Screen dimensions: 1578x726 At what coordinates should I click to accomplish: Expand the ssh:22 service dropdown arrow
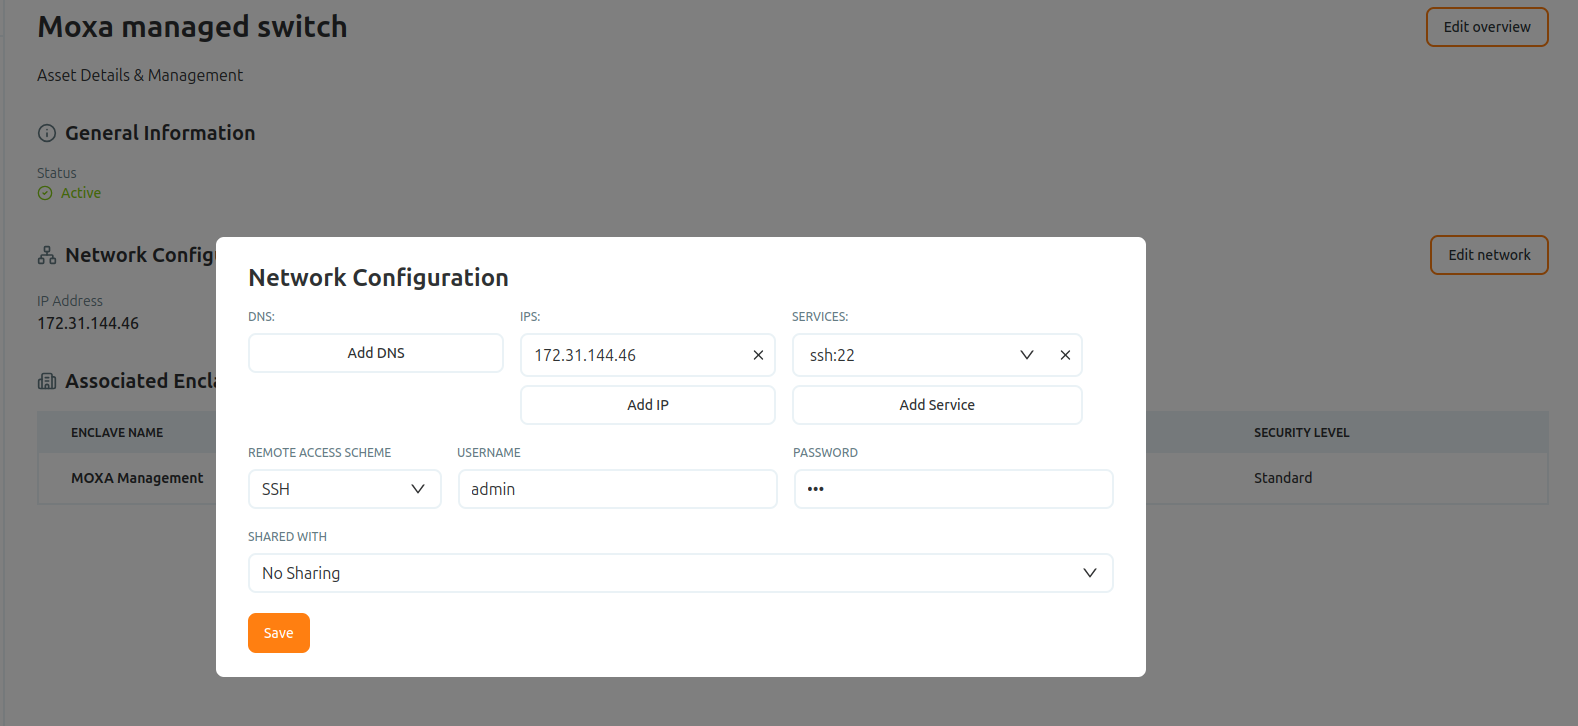[x=1026, y=355]
